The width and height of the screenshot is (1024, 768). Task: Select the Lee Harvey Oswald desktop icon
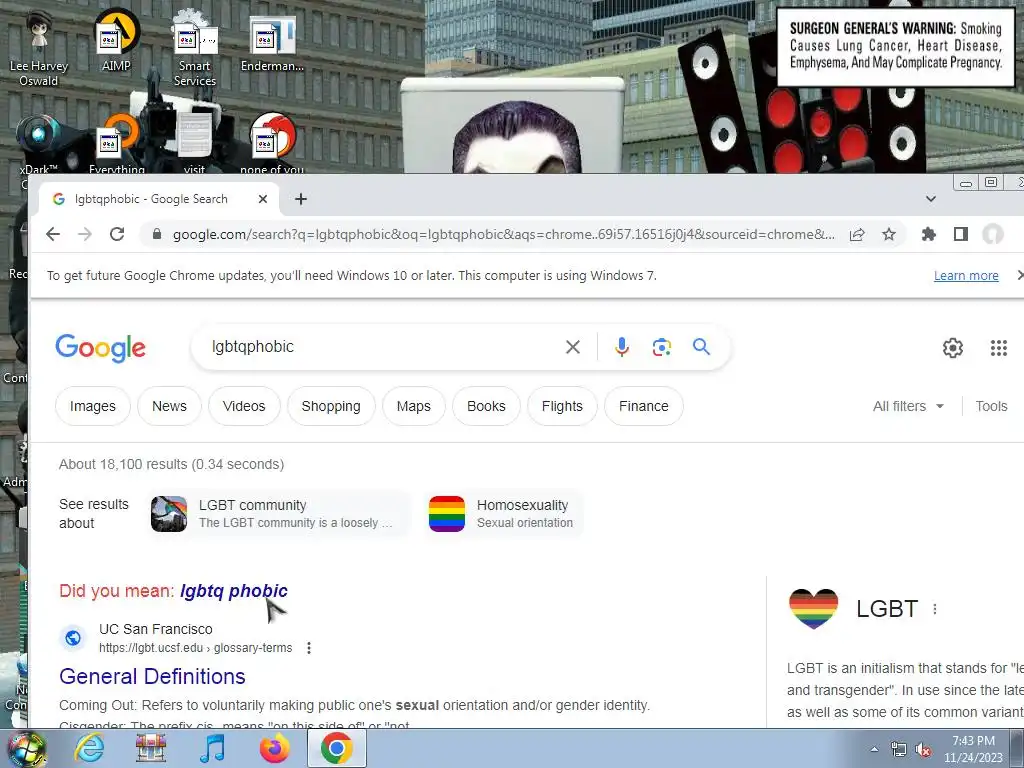point(39,47)
